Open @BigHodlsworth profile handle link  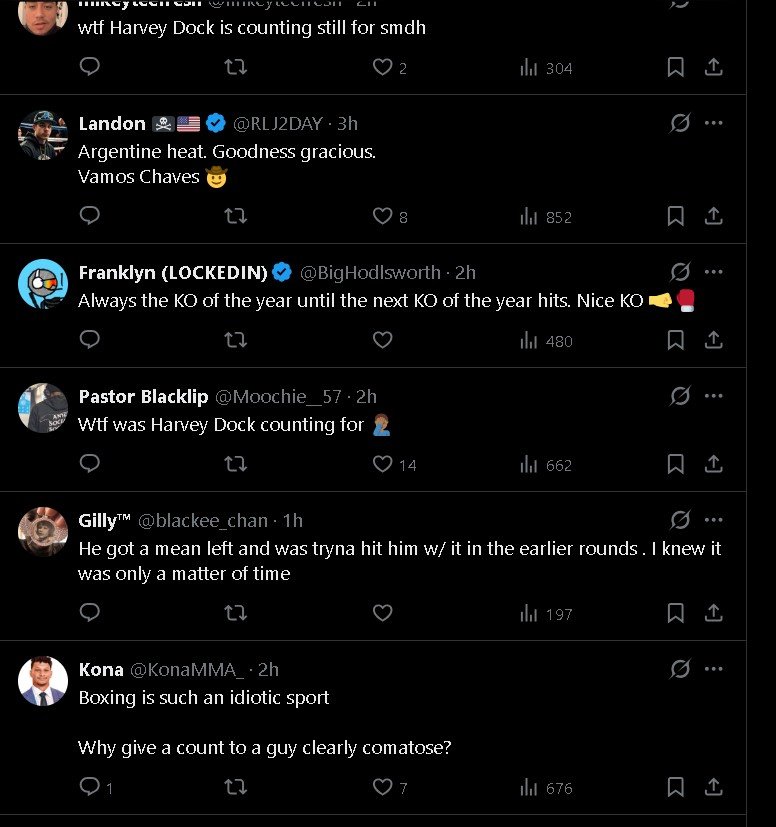tap(370, 273)
